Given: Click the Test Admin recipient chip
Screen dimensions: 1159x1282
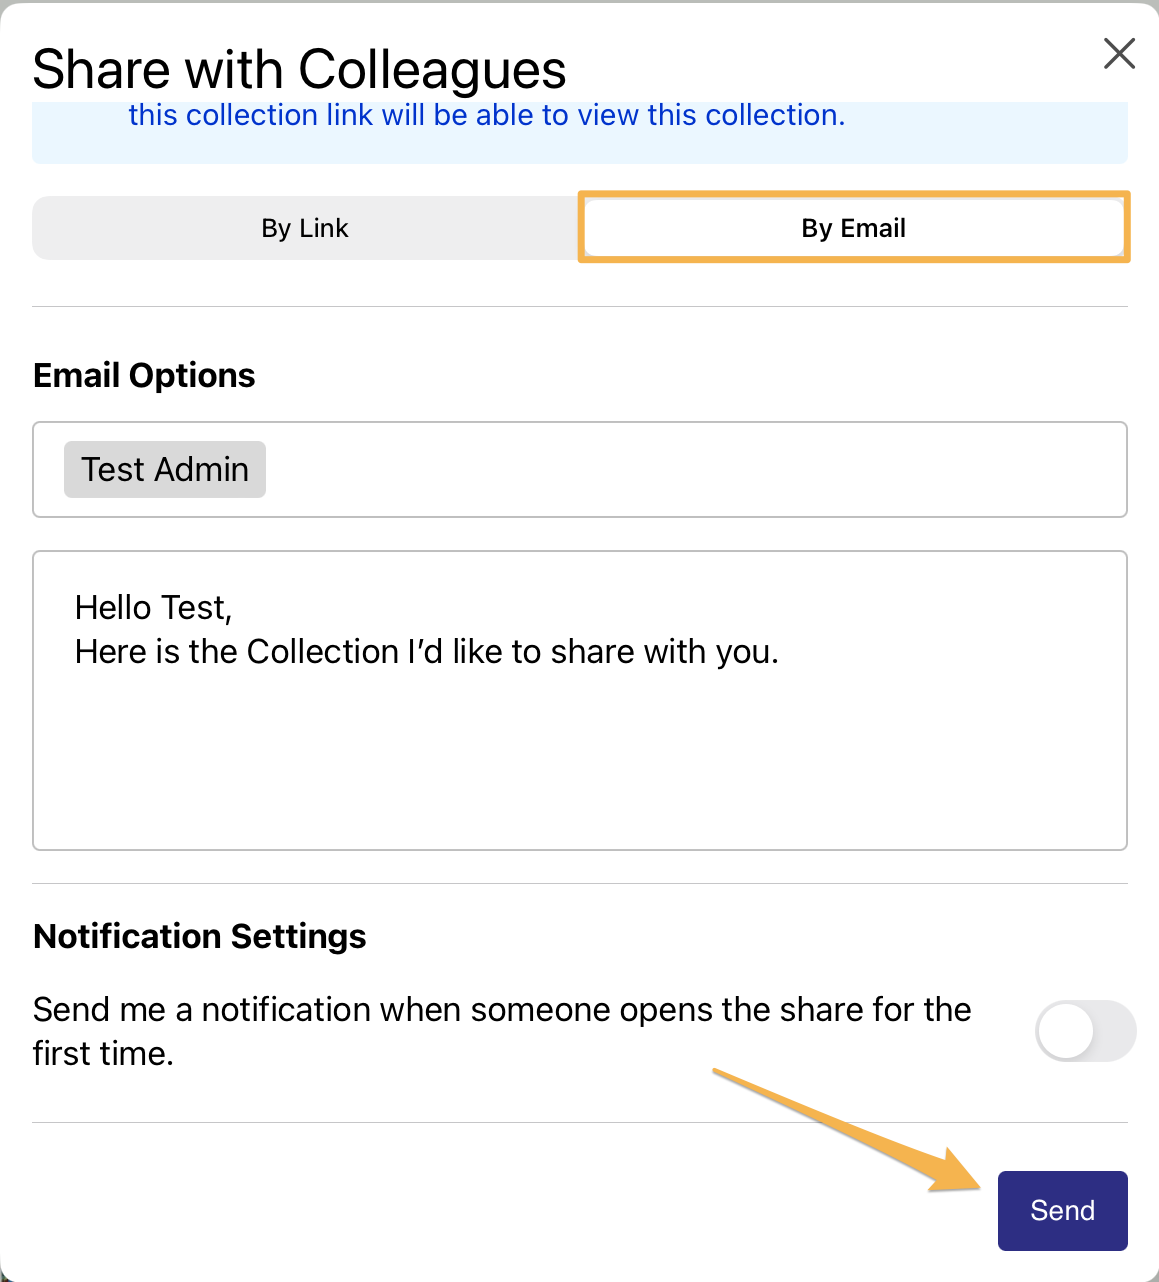Looking at the screenshot, I should 165,469.
